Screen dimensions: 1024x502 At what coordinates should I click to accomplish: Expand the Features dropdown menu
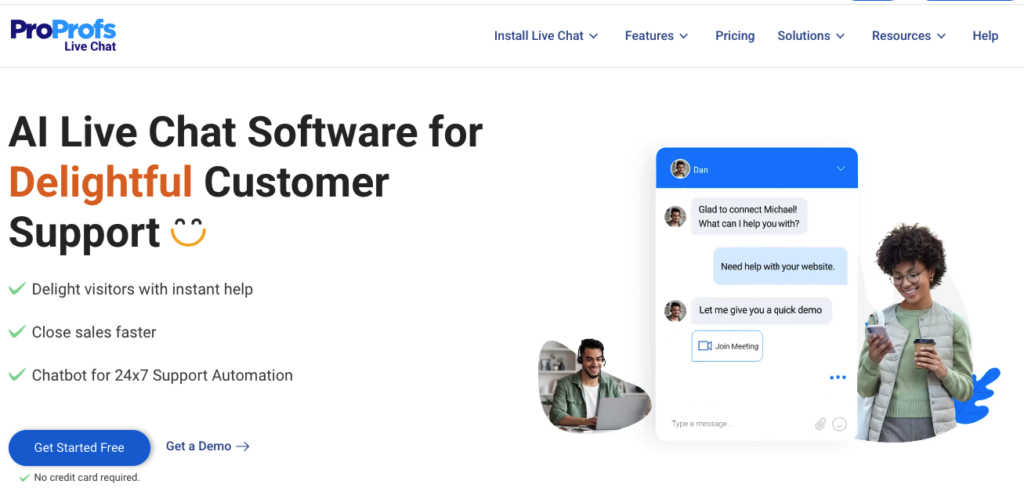coord(656,36)
